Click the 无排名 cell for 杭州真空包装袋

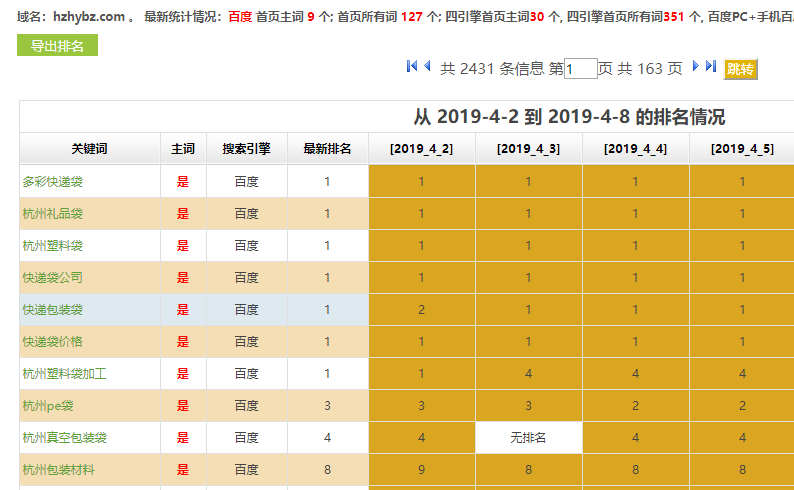point(528,438)
